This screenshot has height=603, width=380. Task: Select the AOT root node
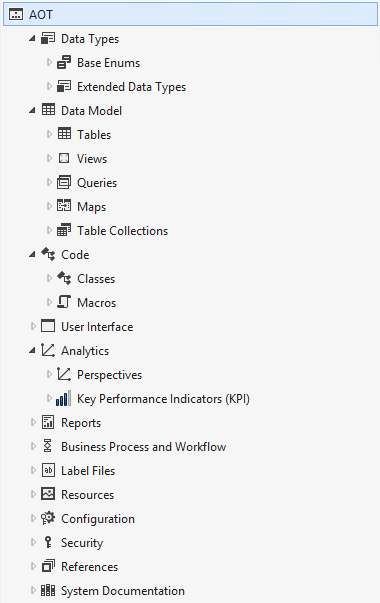(x=190, y=14)
